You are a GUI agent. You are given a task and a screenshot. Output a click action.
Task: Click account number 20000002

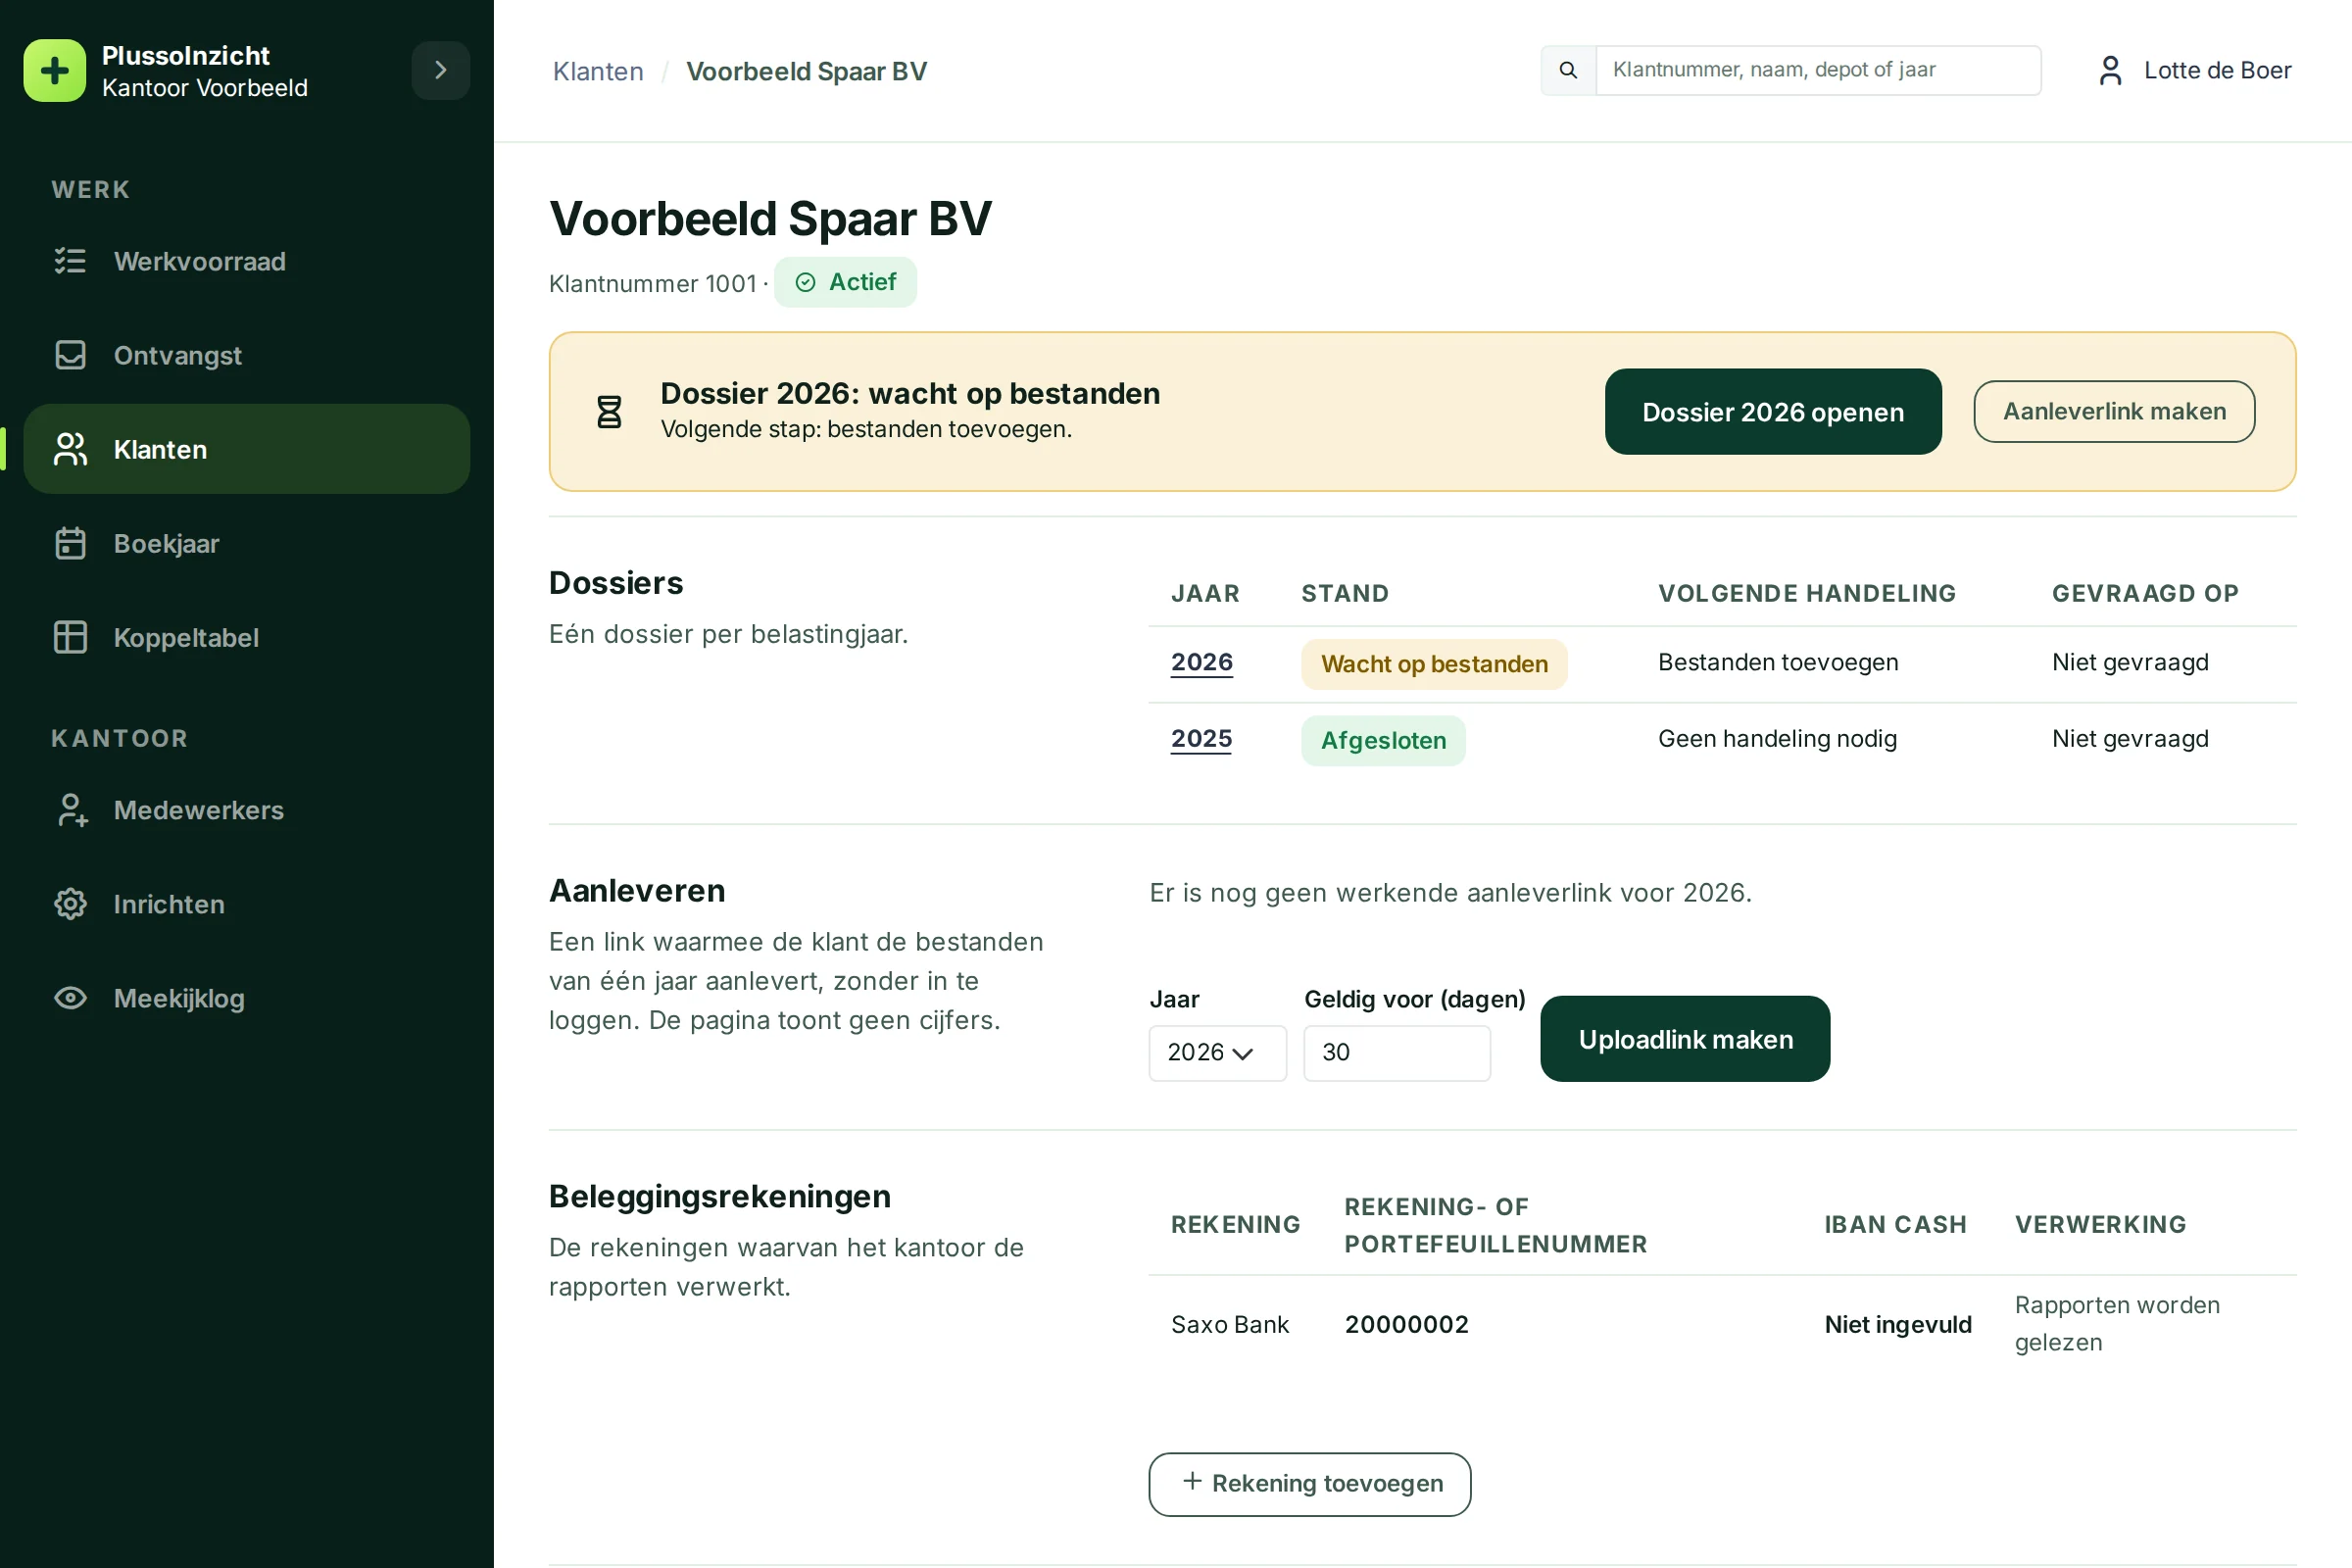point(1407,1324)
